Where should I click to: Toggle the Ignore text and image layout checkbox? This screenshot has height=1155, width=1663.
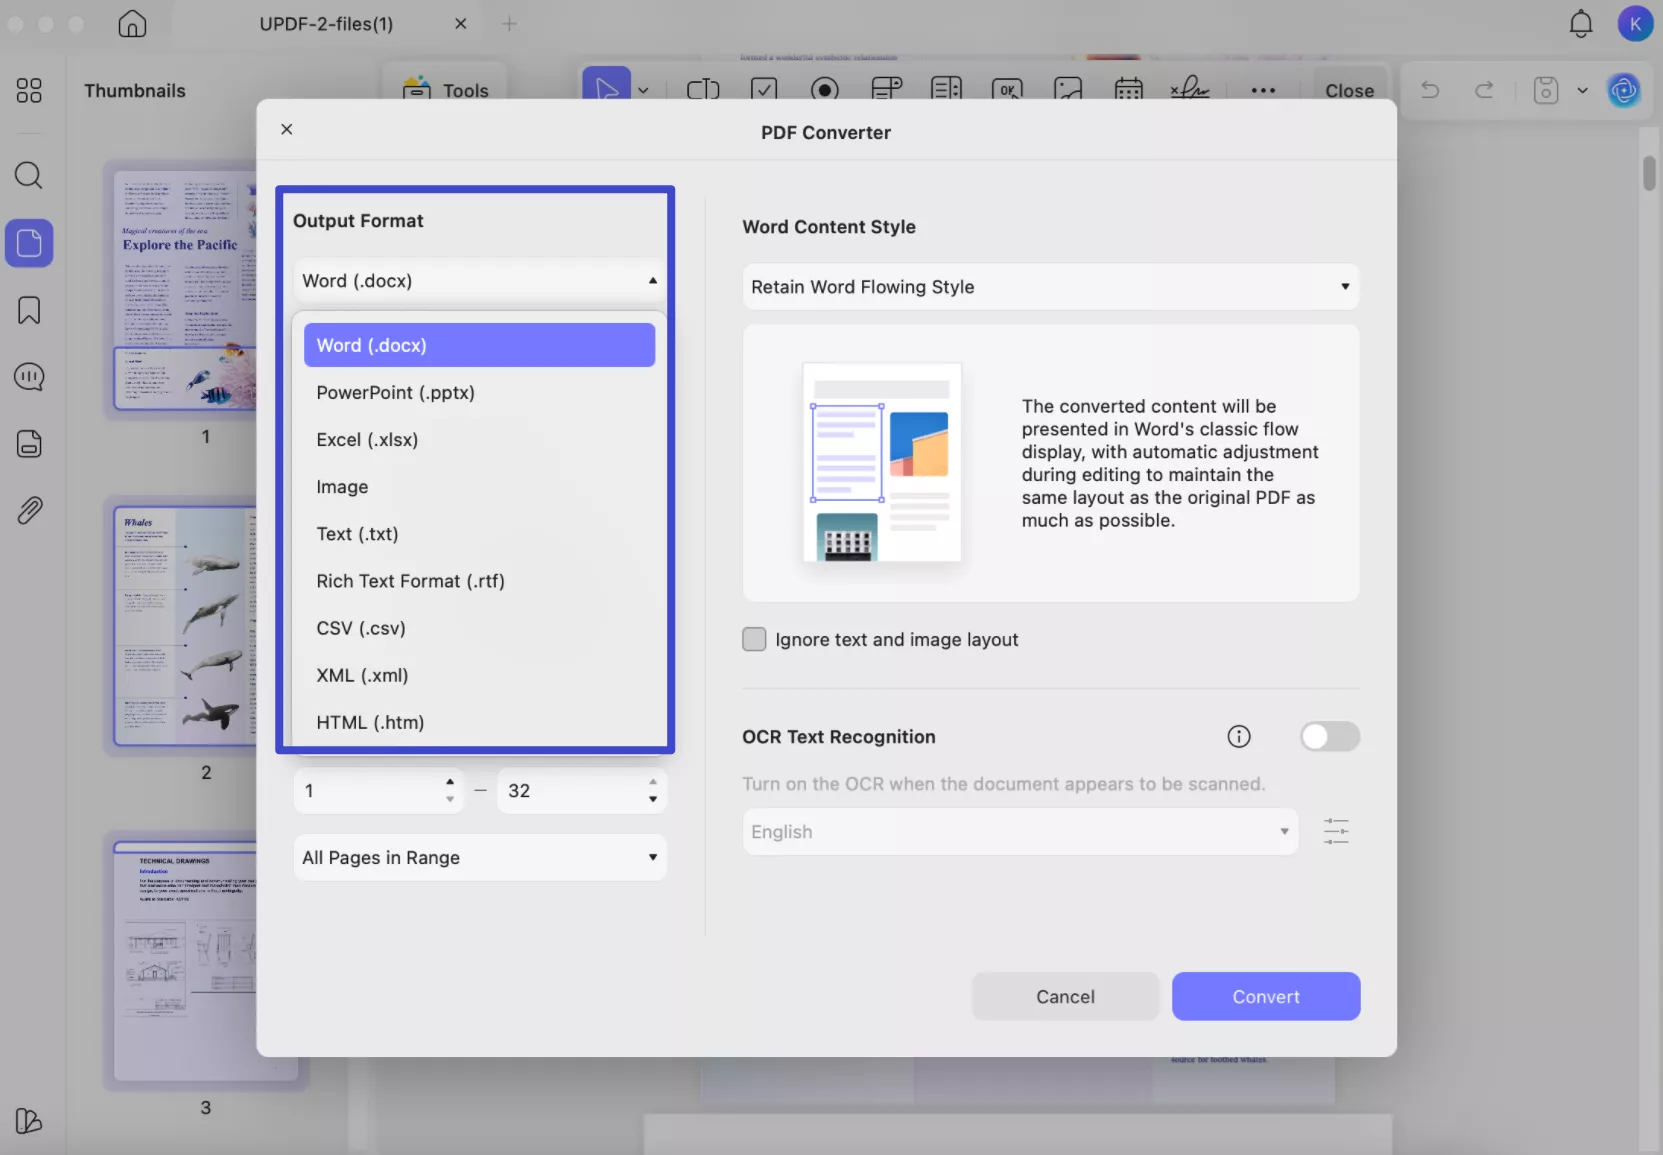point(755,639)
